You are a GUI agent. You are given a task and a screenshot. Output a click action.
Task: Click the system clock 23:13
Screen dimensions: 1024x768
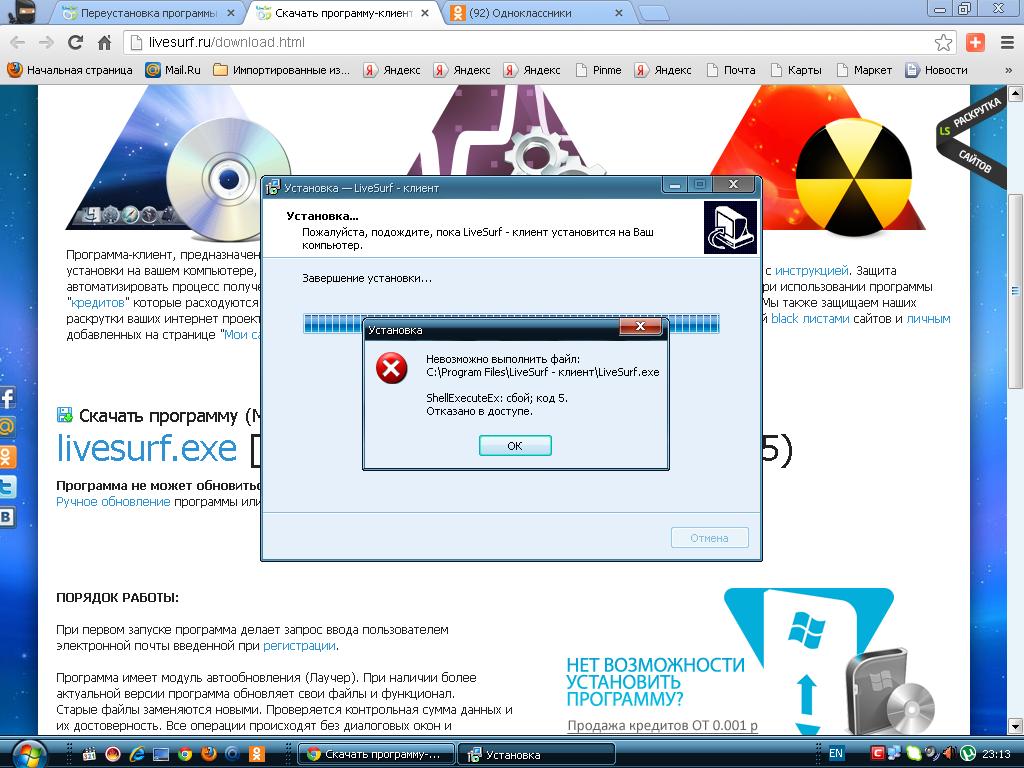click(x=996, y=754)
